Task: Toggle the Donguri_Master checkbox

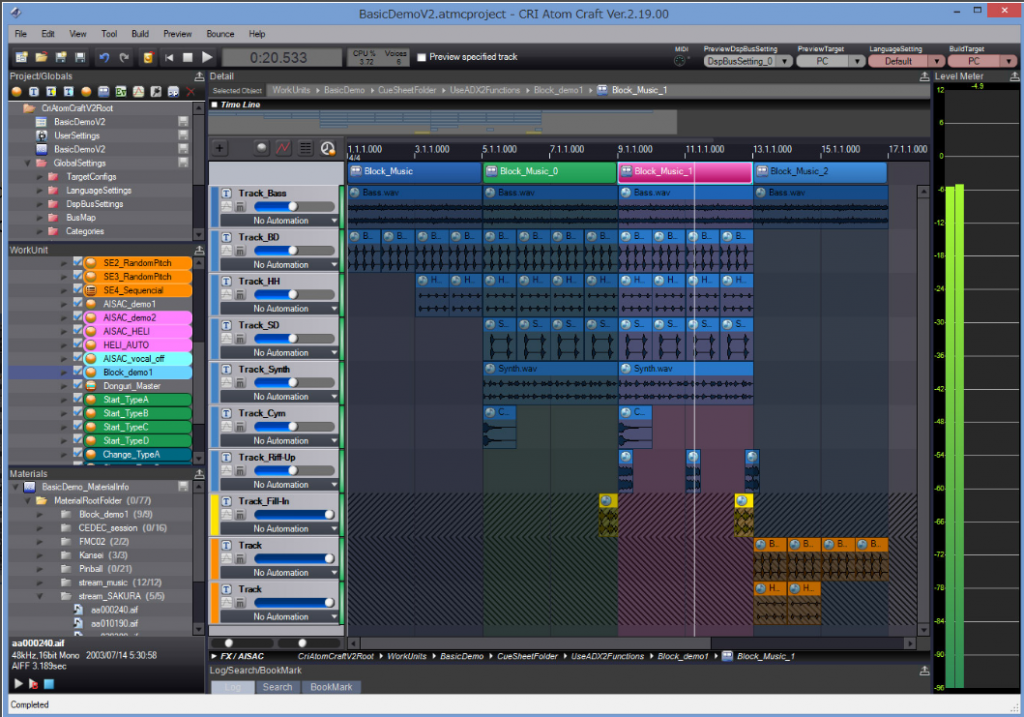Action: pyautogui.click(x=78, y=386)
